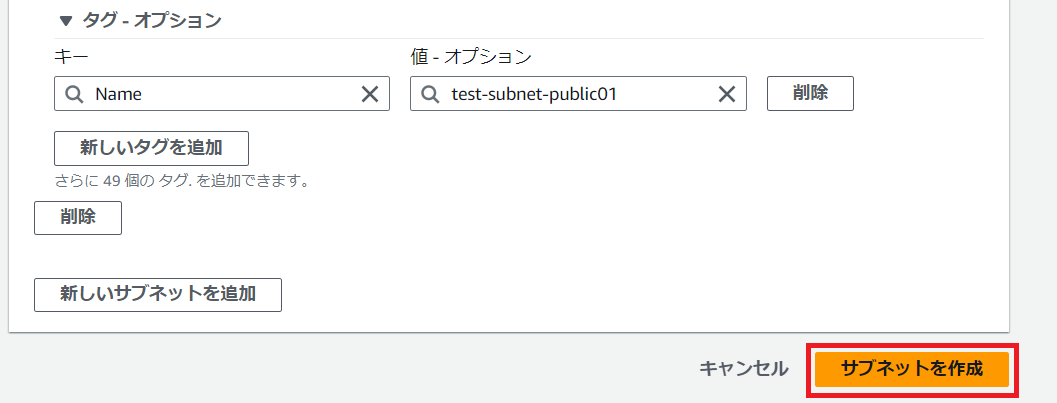Add another subnet via 新しいサブネットを追加
Viewport: 1057px width, 403px height.
point(158,294)
